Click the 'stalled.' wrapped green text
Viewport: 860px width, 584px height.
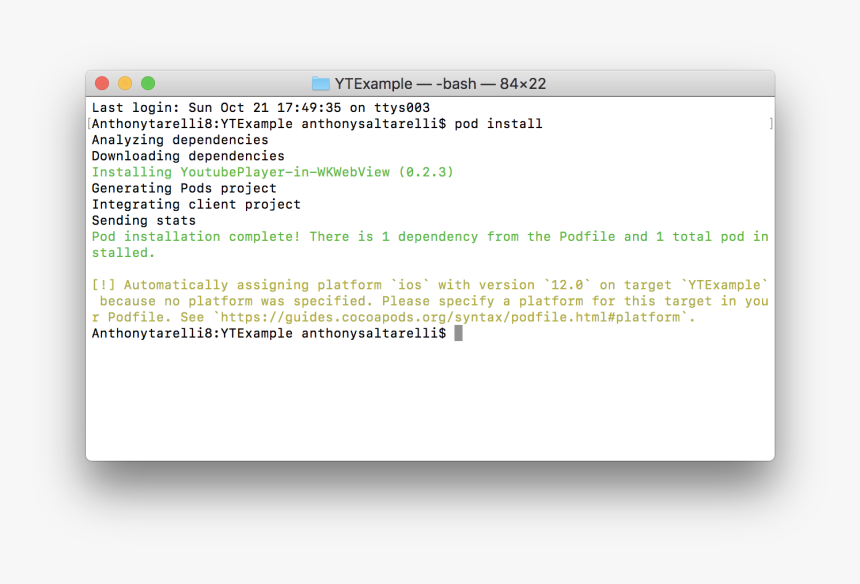point(123,253)
